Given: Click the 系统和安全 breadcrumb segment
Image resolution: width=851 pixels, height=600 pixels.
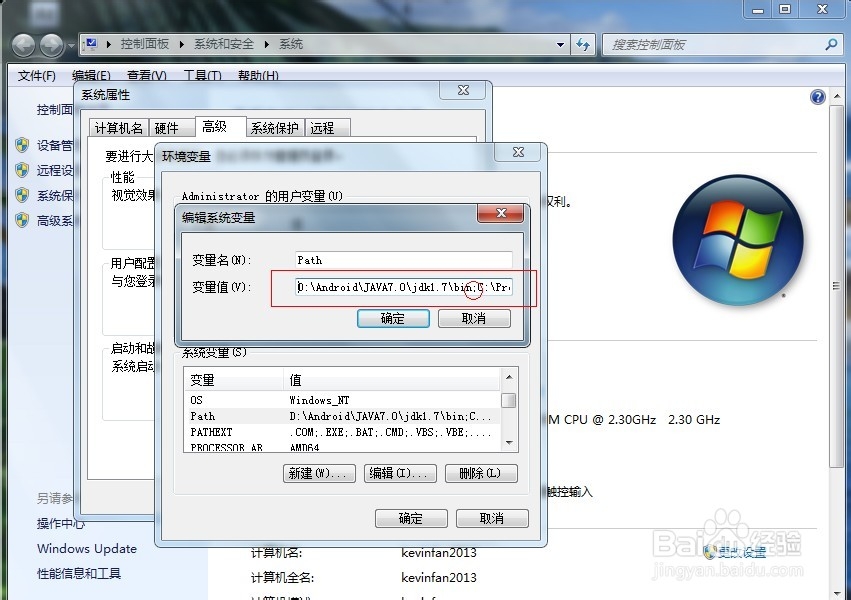Looking at the screenshot, I should pos(224,44).
